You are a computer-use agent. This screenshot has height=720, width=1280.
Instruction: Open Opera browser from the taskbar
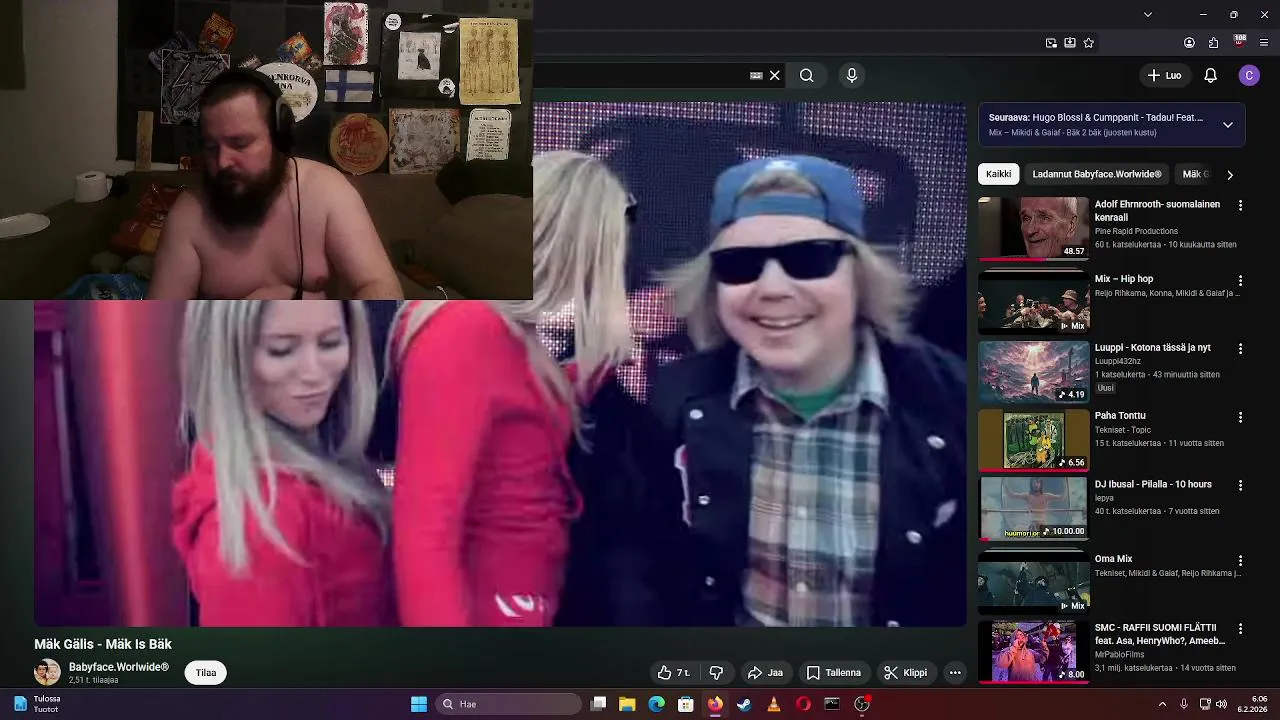coord(803,704)
